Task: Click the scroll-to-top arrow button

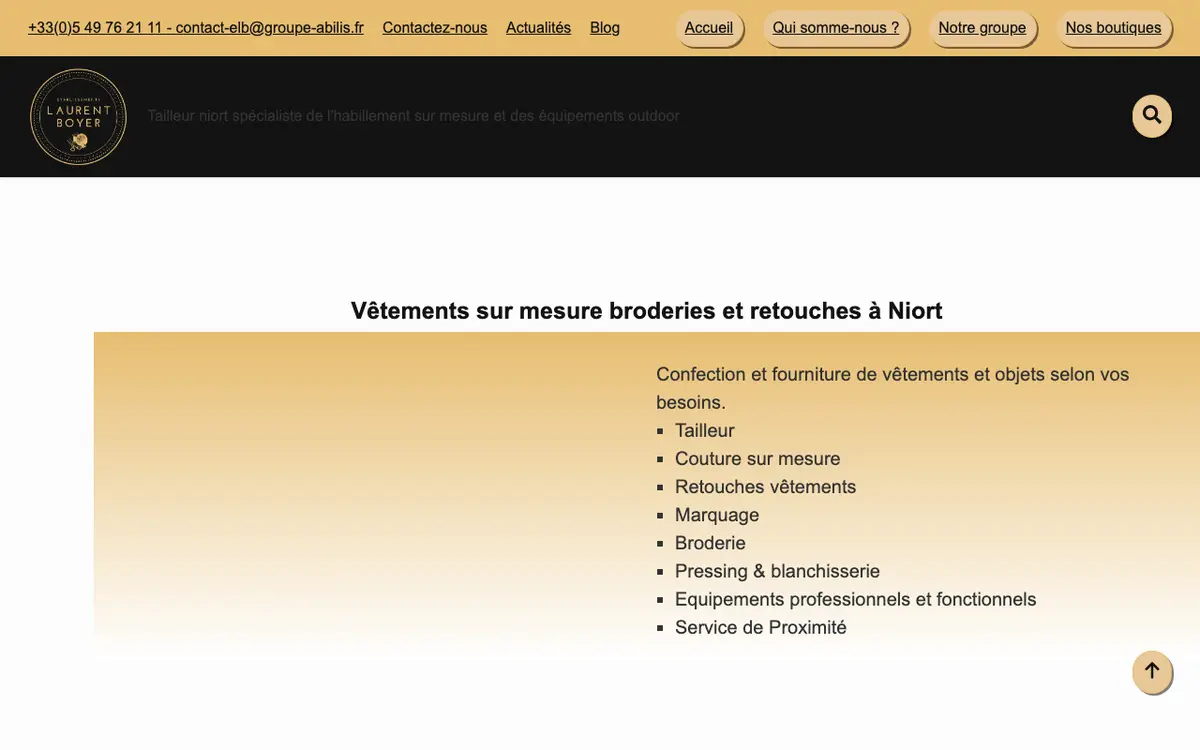Action: tap(1152, 671)
